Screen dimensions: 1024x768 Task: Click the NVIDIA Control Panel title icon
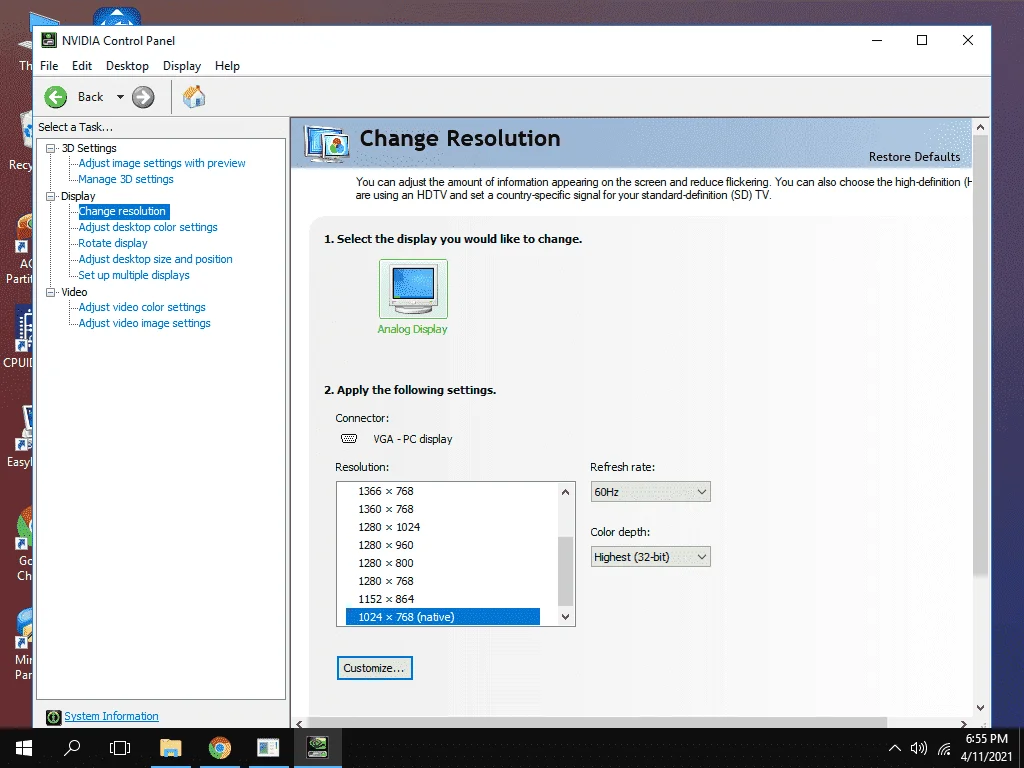(49, 40)
